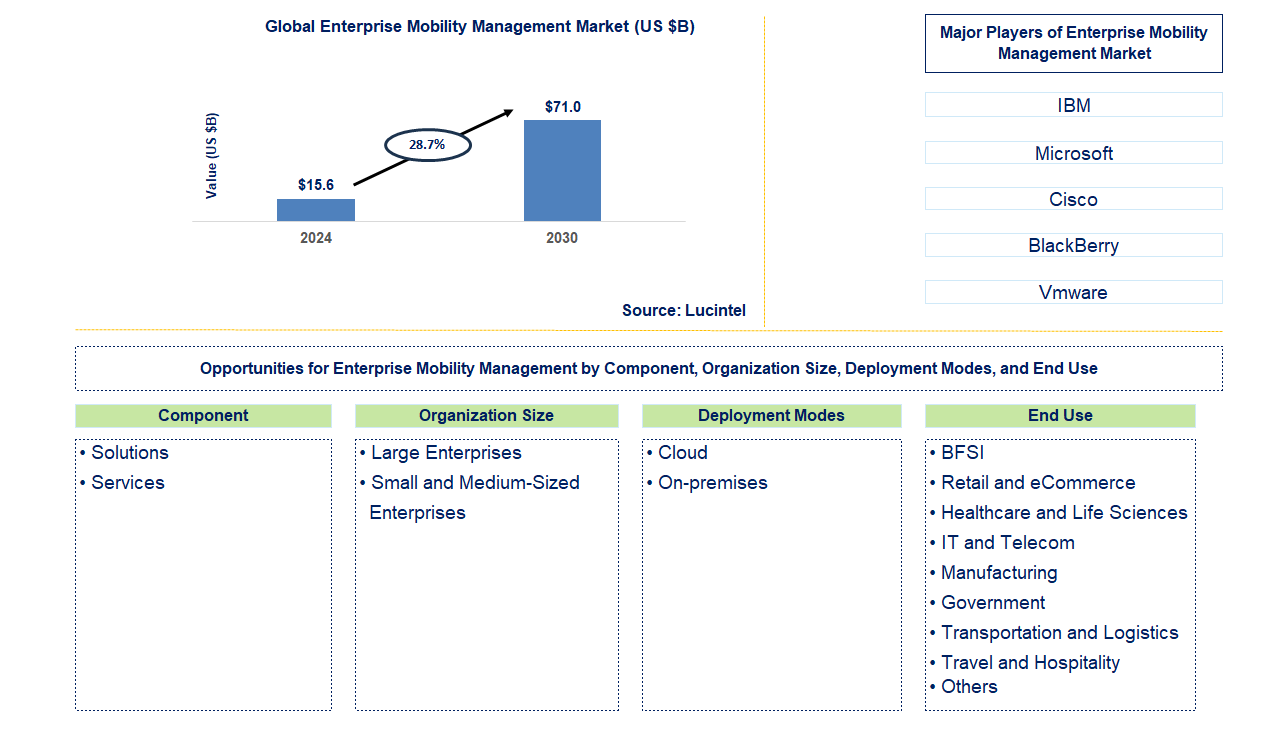This screenshot has height=751, width=1287.
Task: Select the BlackBerry player box
Action: click(1074, 245)
